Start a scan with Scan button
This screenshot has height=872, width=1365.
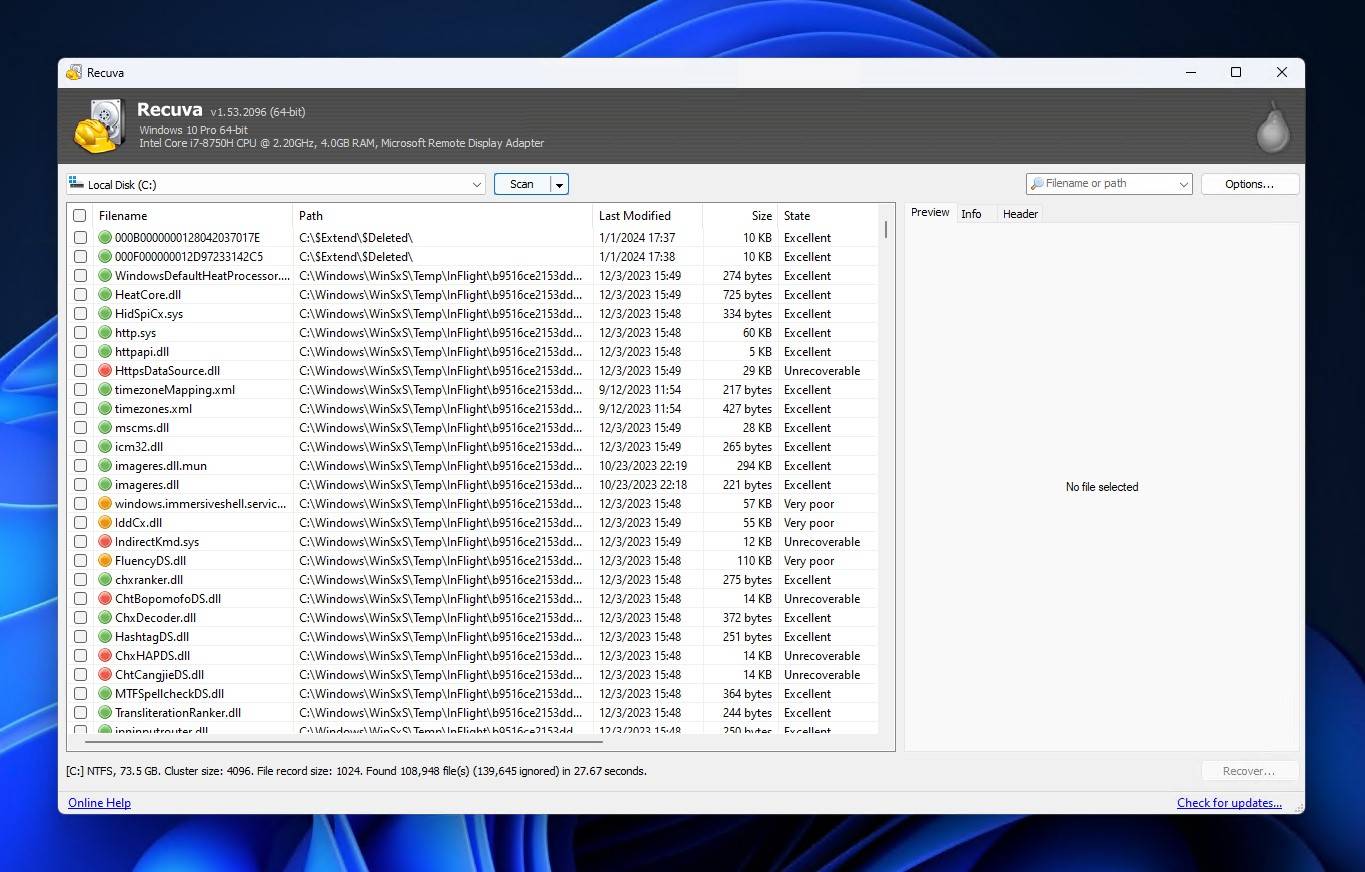[x=522, y=184]
